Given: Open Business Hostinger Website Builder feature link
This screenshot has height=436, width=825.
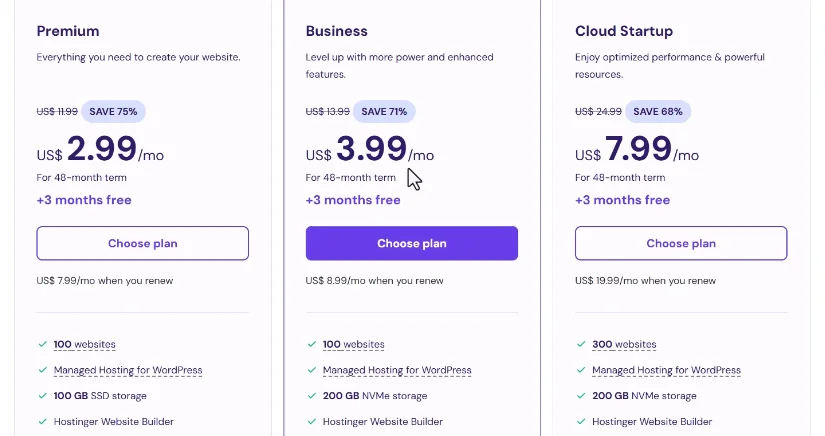Looking at the screenshot, I should (x=383, y=422).
